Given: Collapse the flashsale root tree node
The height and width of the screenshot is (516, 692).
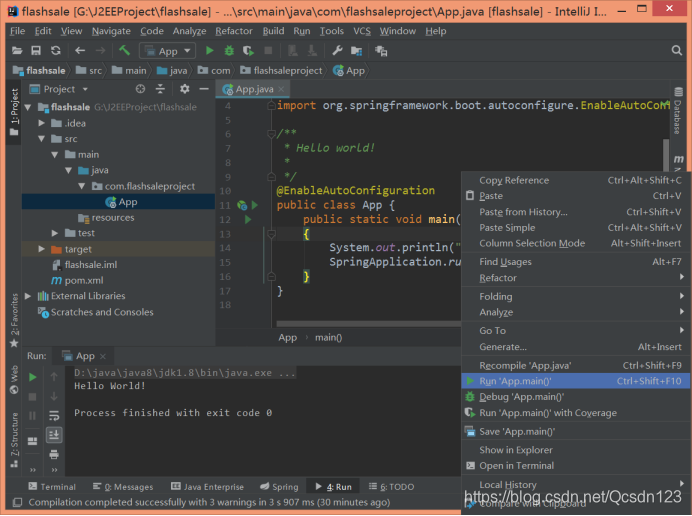Looking at the screenshot, I should (28, 107).
